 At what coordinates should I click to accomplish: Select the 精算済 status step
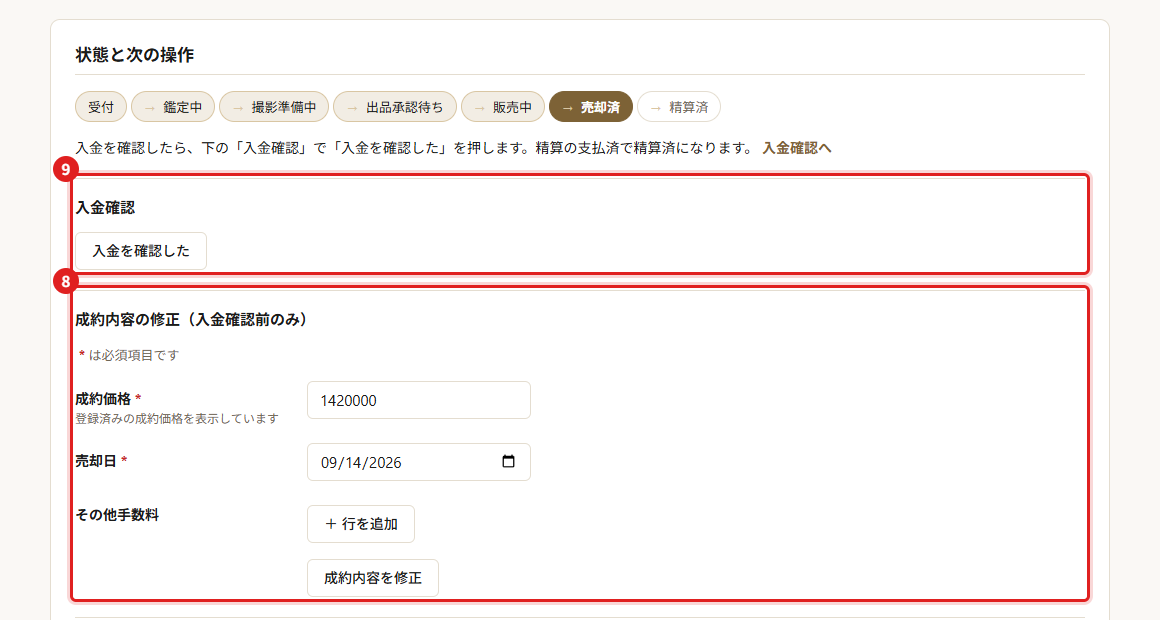[x=679, y=107]
